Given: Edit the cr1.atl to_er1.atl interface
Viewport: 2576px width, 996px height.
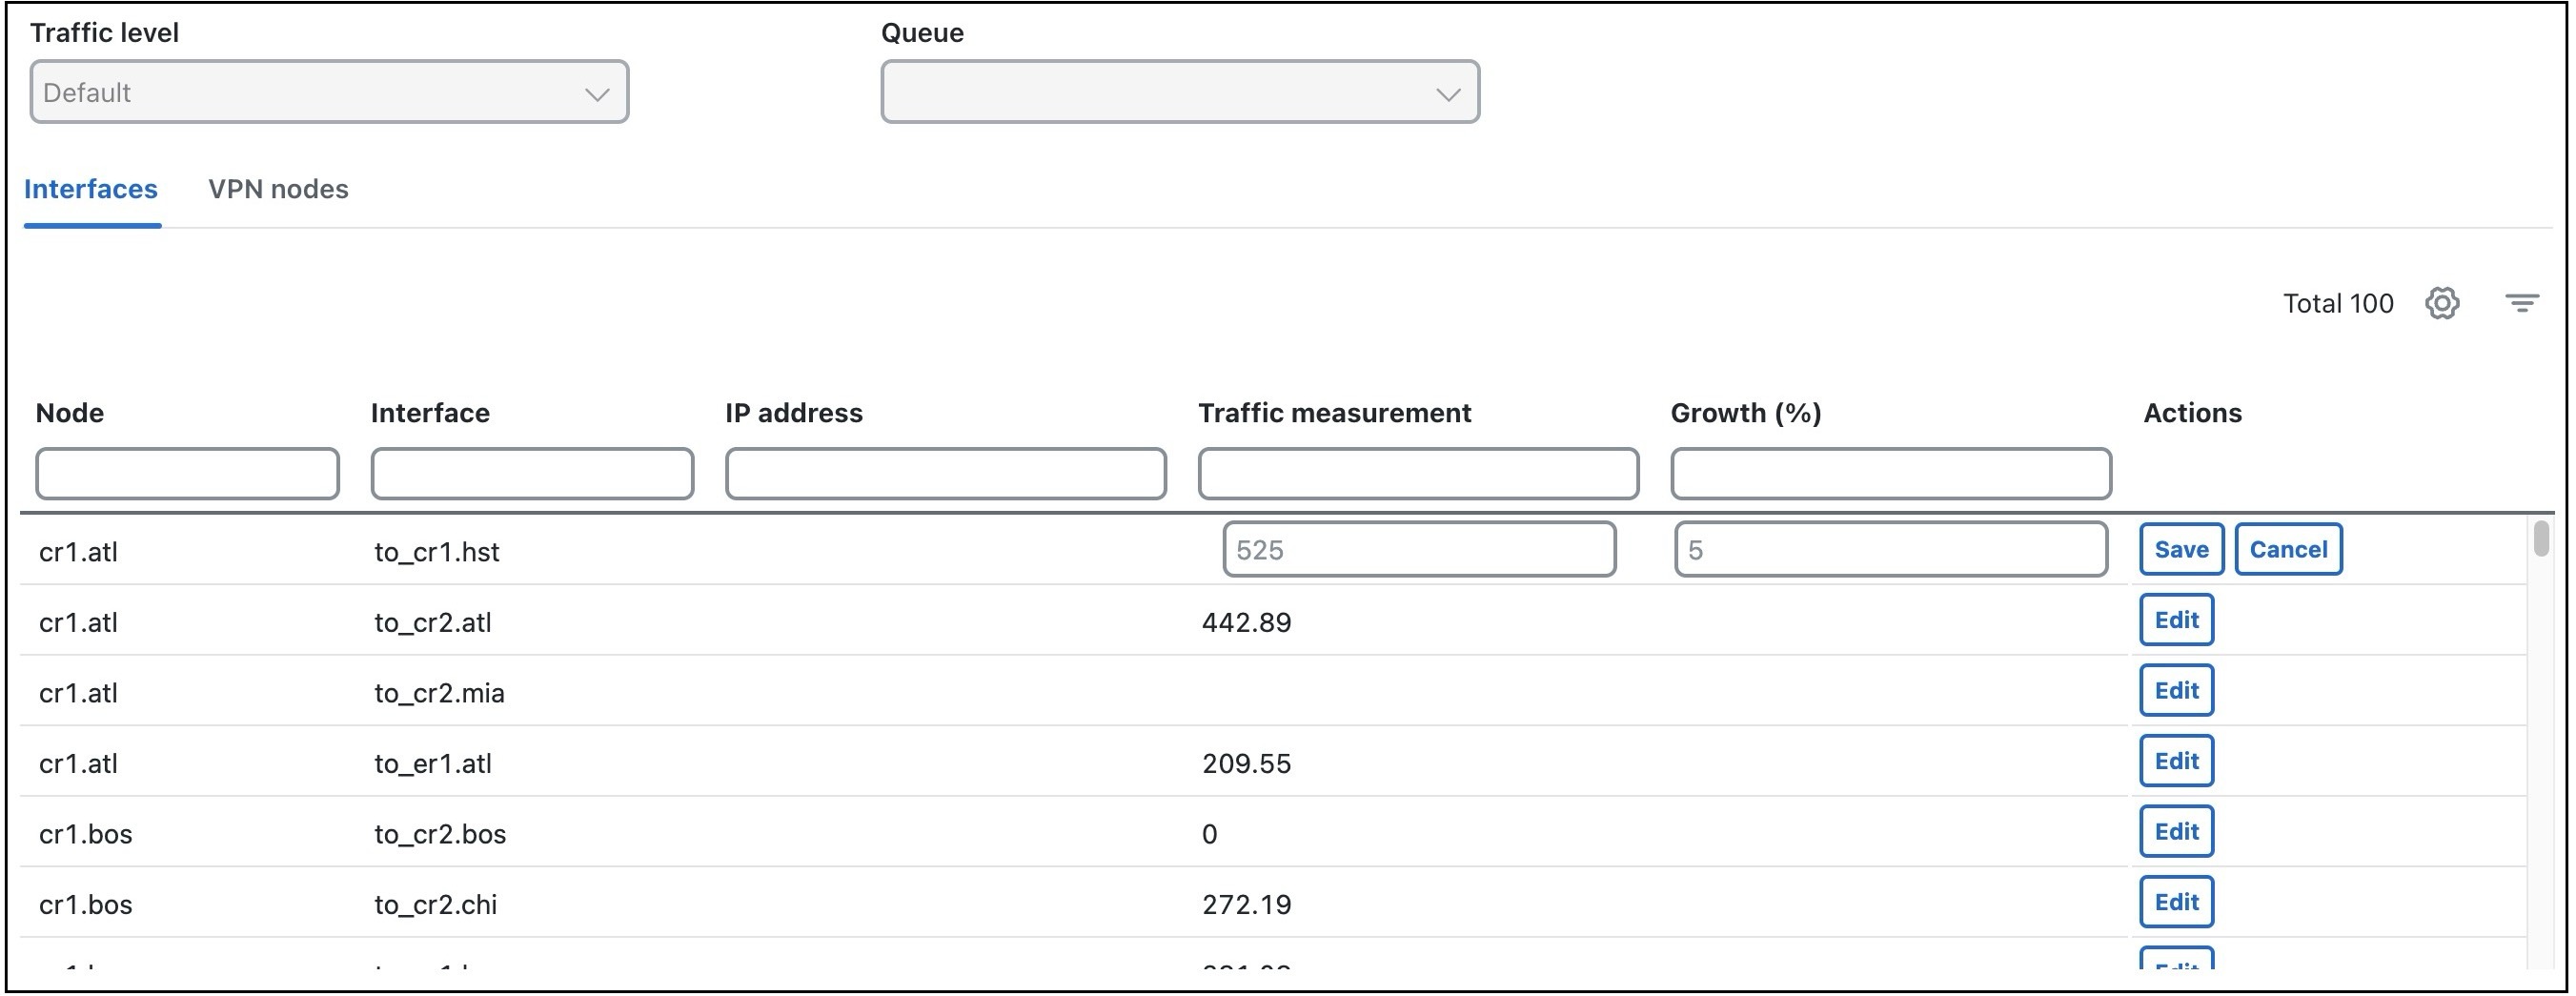Looking at the screenshot, I should [2176, 760].
